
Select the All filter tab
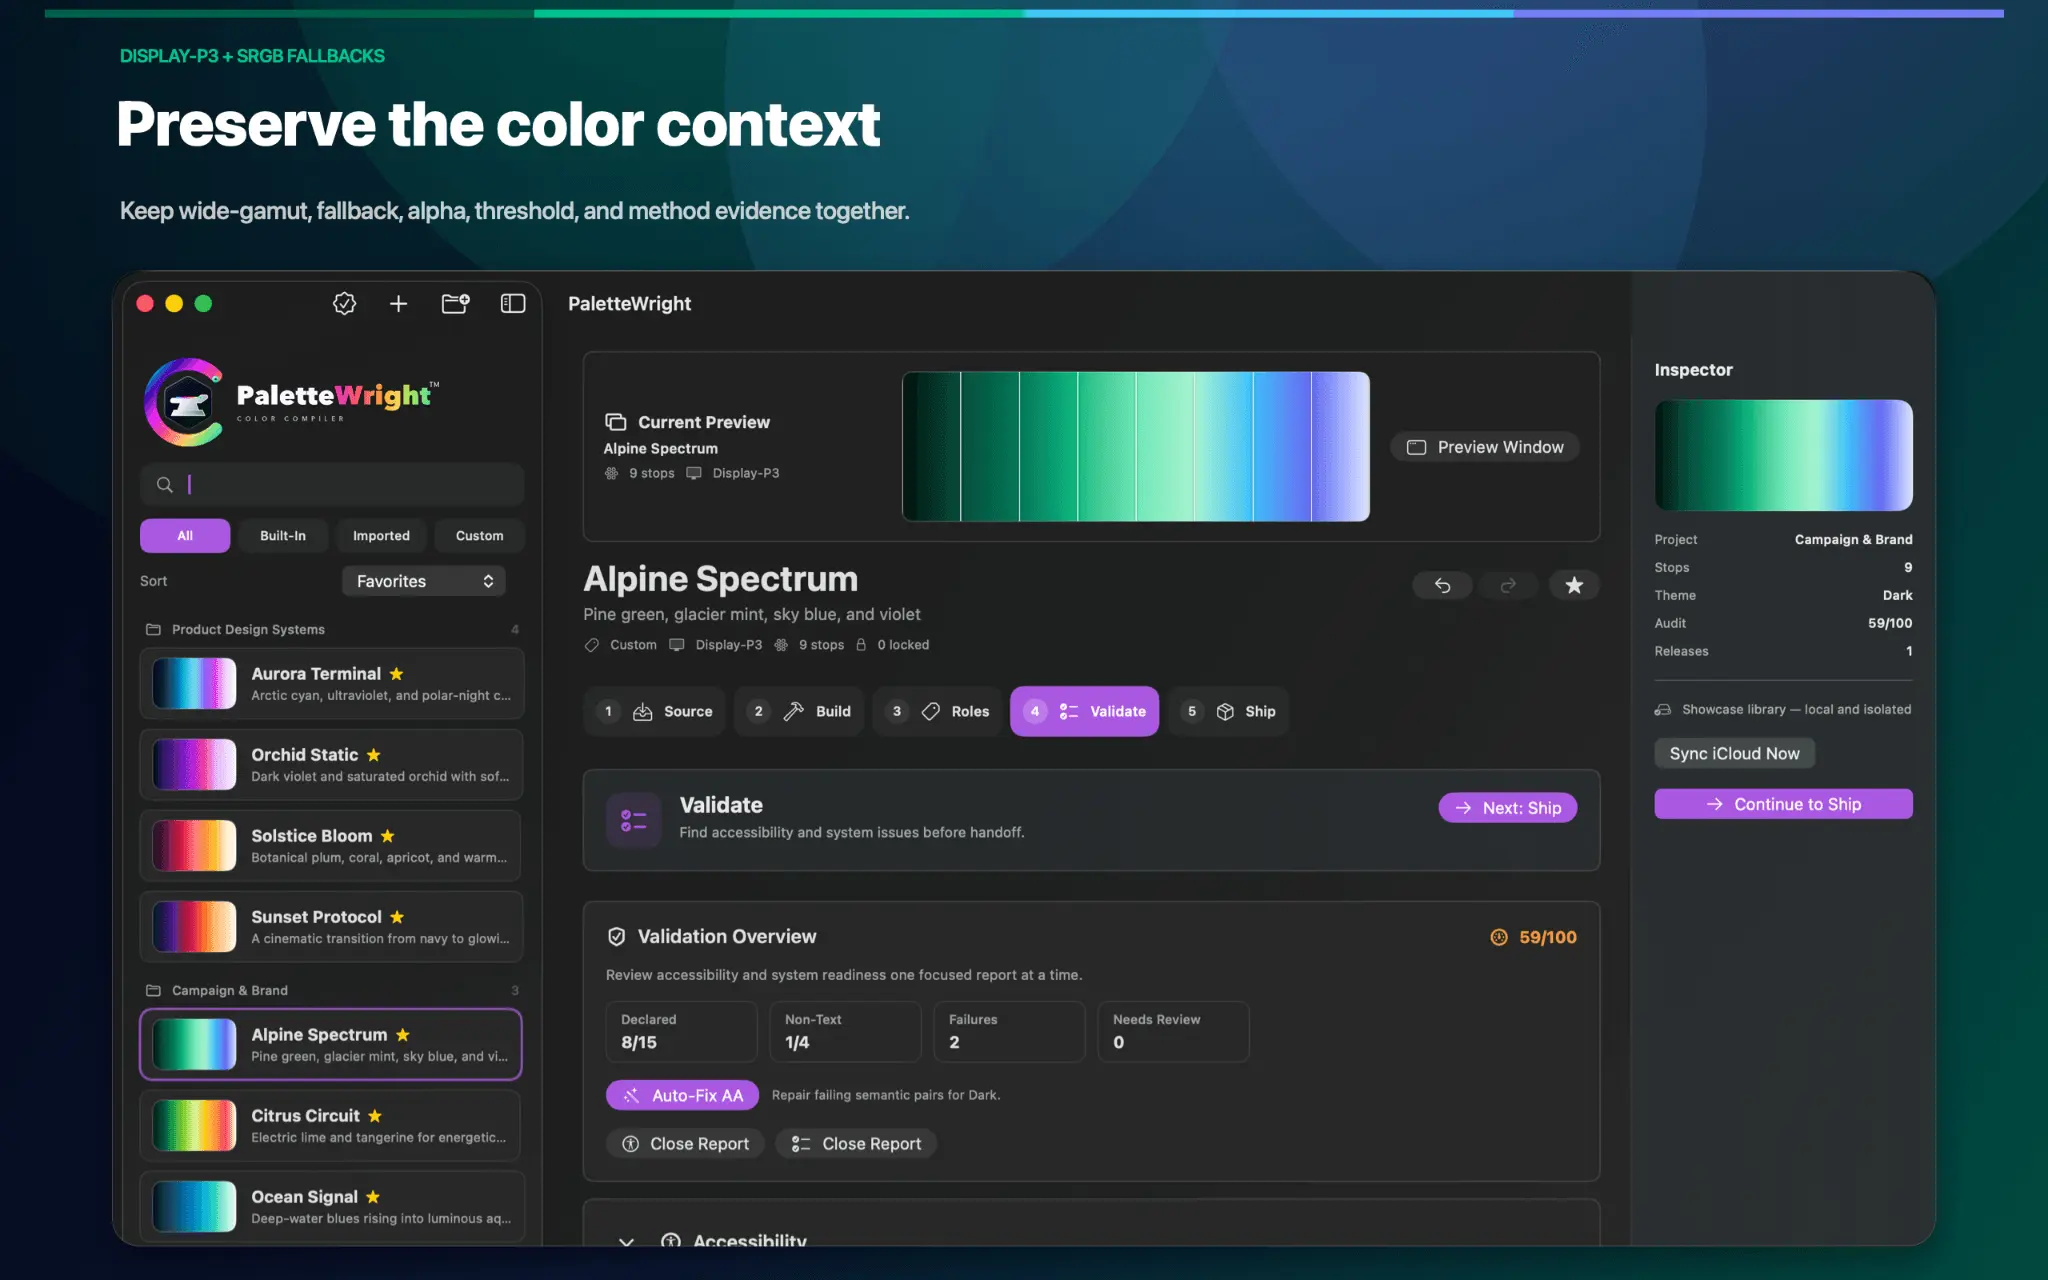[185, 536]
